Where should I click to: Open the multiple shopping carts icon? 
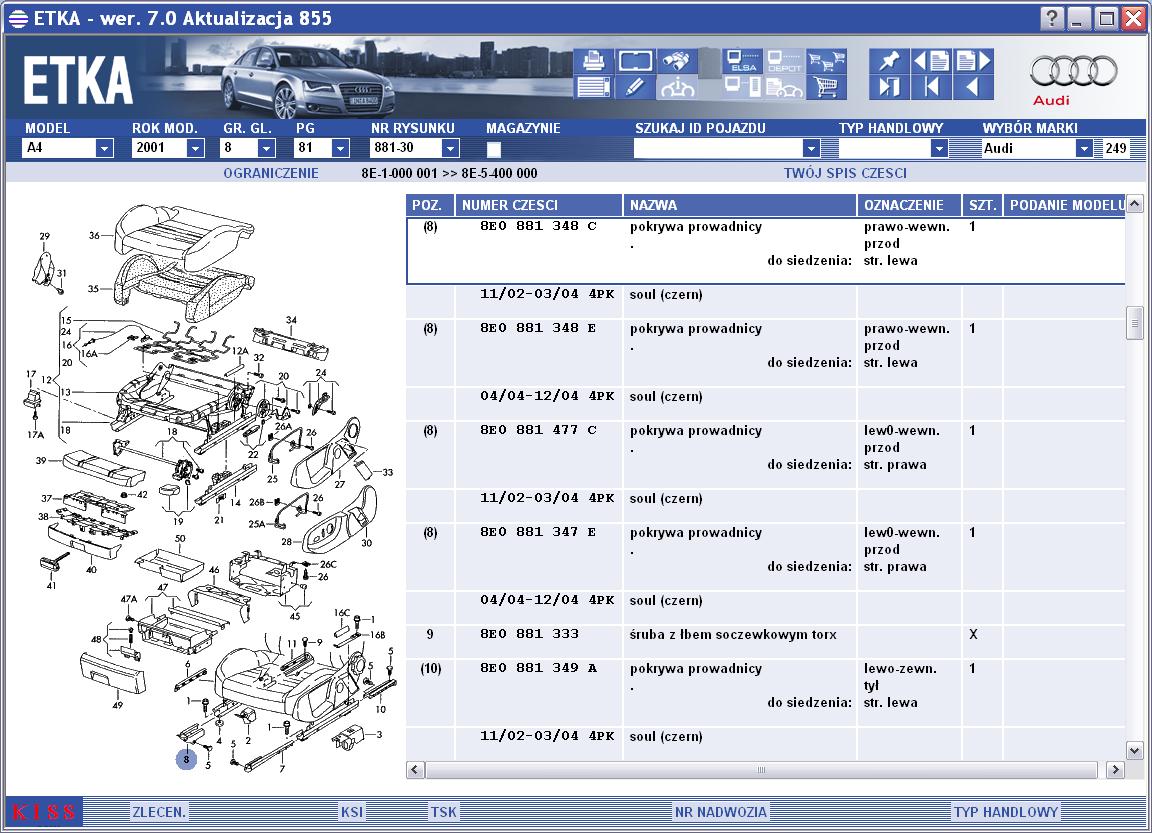pyautogui.click(x=827, y=60)
